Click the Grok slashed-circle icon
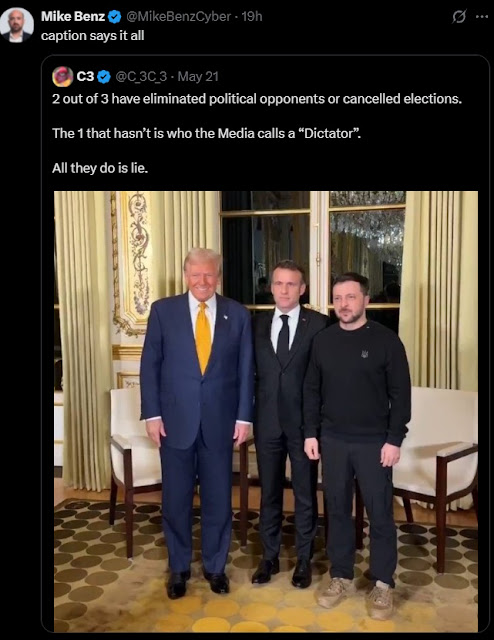 click(x=459, y=17)
